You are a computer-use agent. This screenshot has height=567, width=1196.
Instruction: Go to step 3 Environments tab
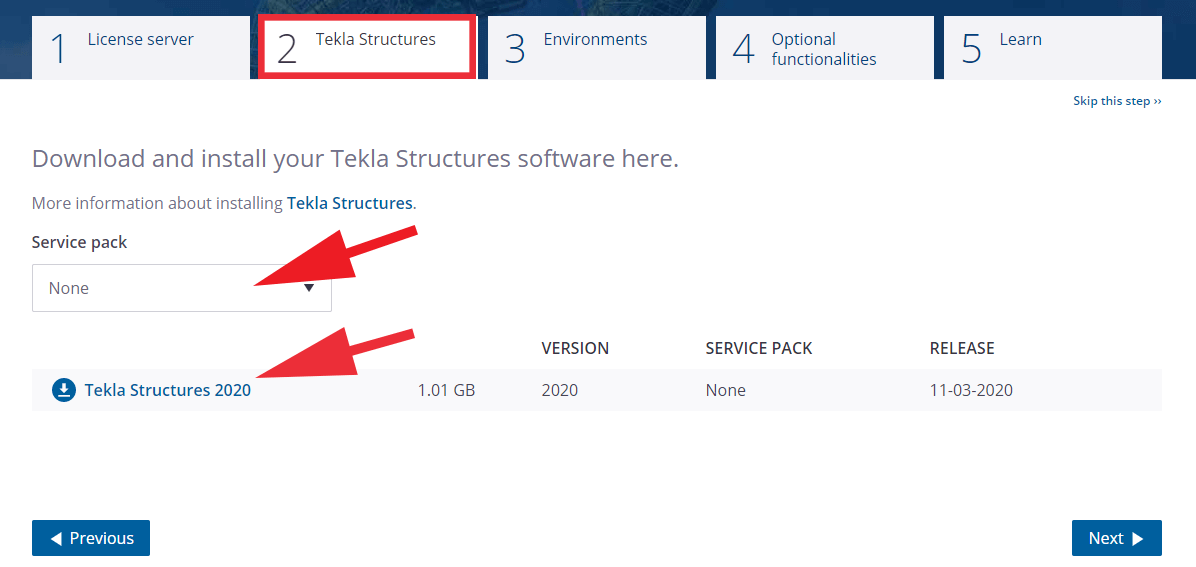pos(596,47)
